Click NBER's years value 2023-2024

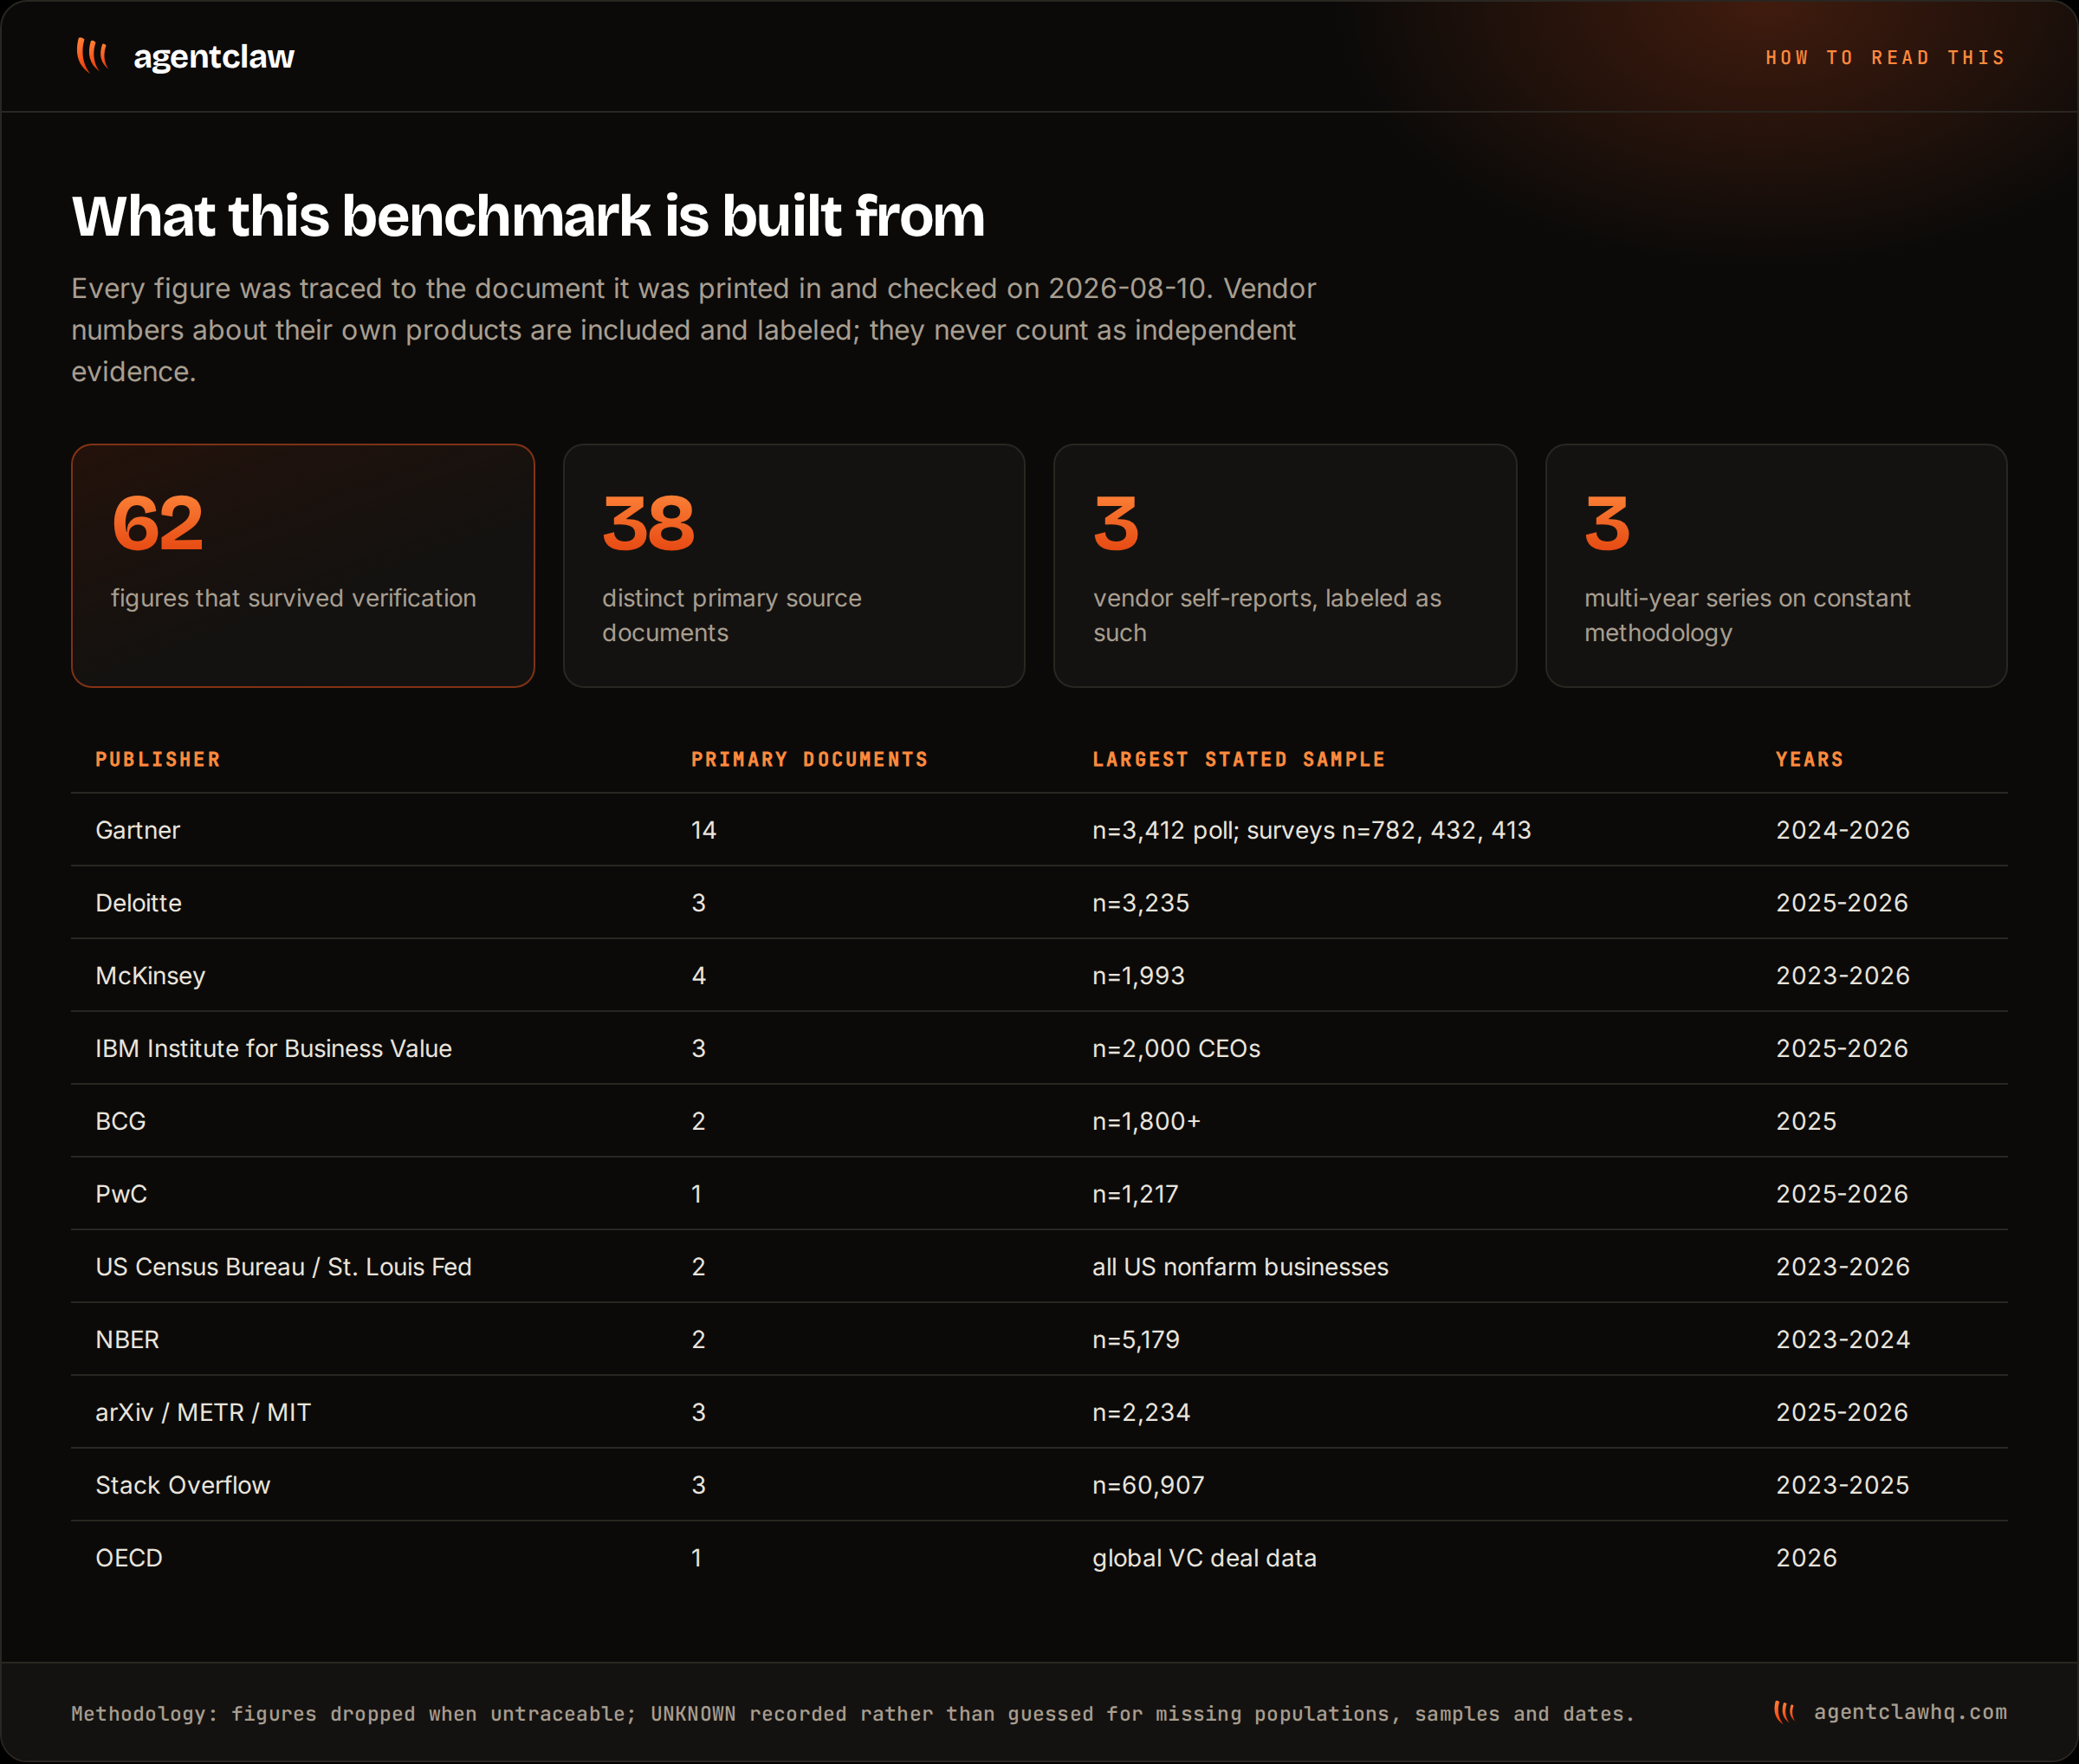pyautogui.click(x=1843, y=1340)
